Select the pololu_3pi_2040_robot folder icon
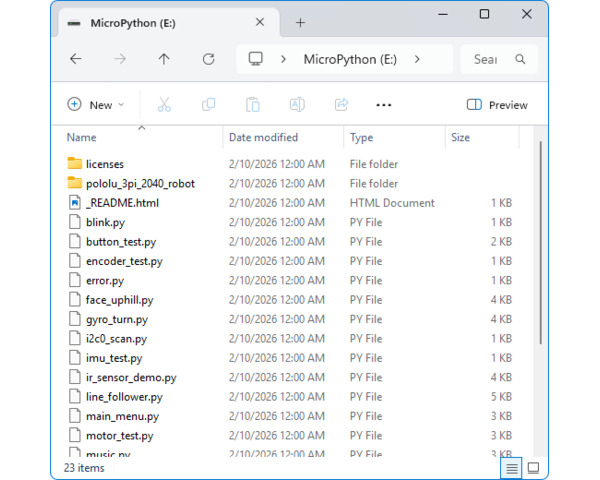Viewport: 600px width, 480px height. click(x=74, y=183)
